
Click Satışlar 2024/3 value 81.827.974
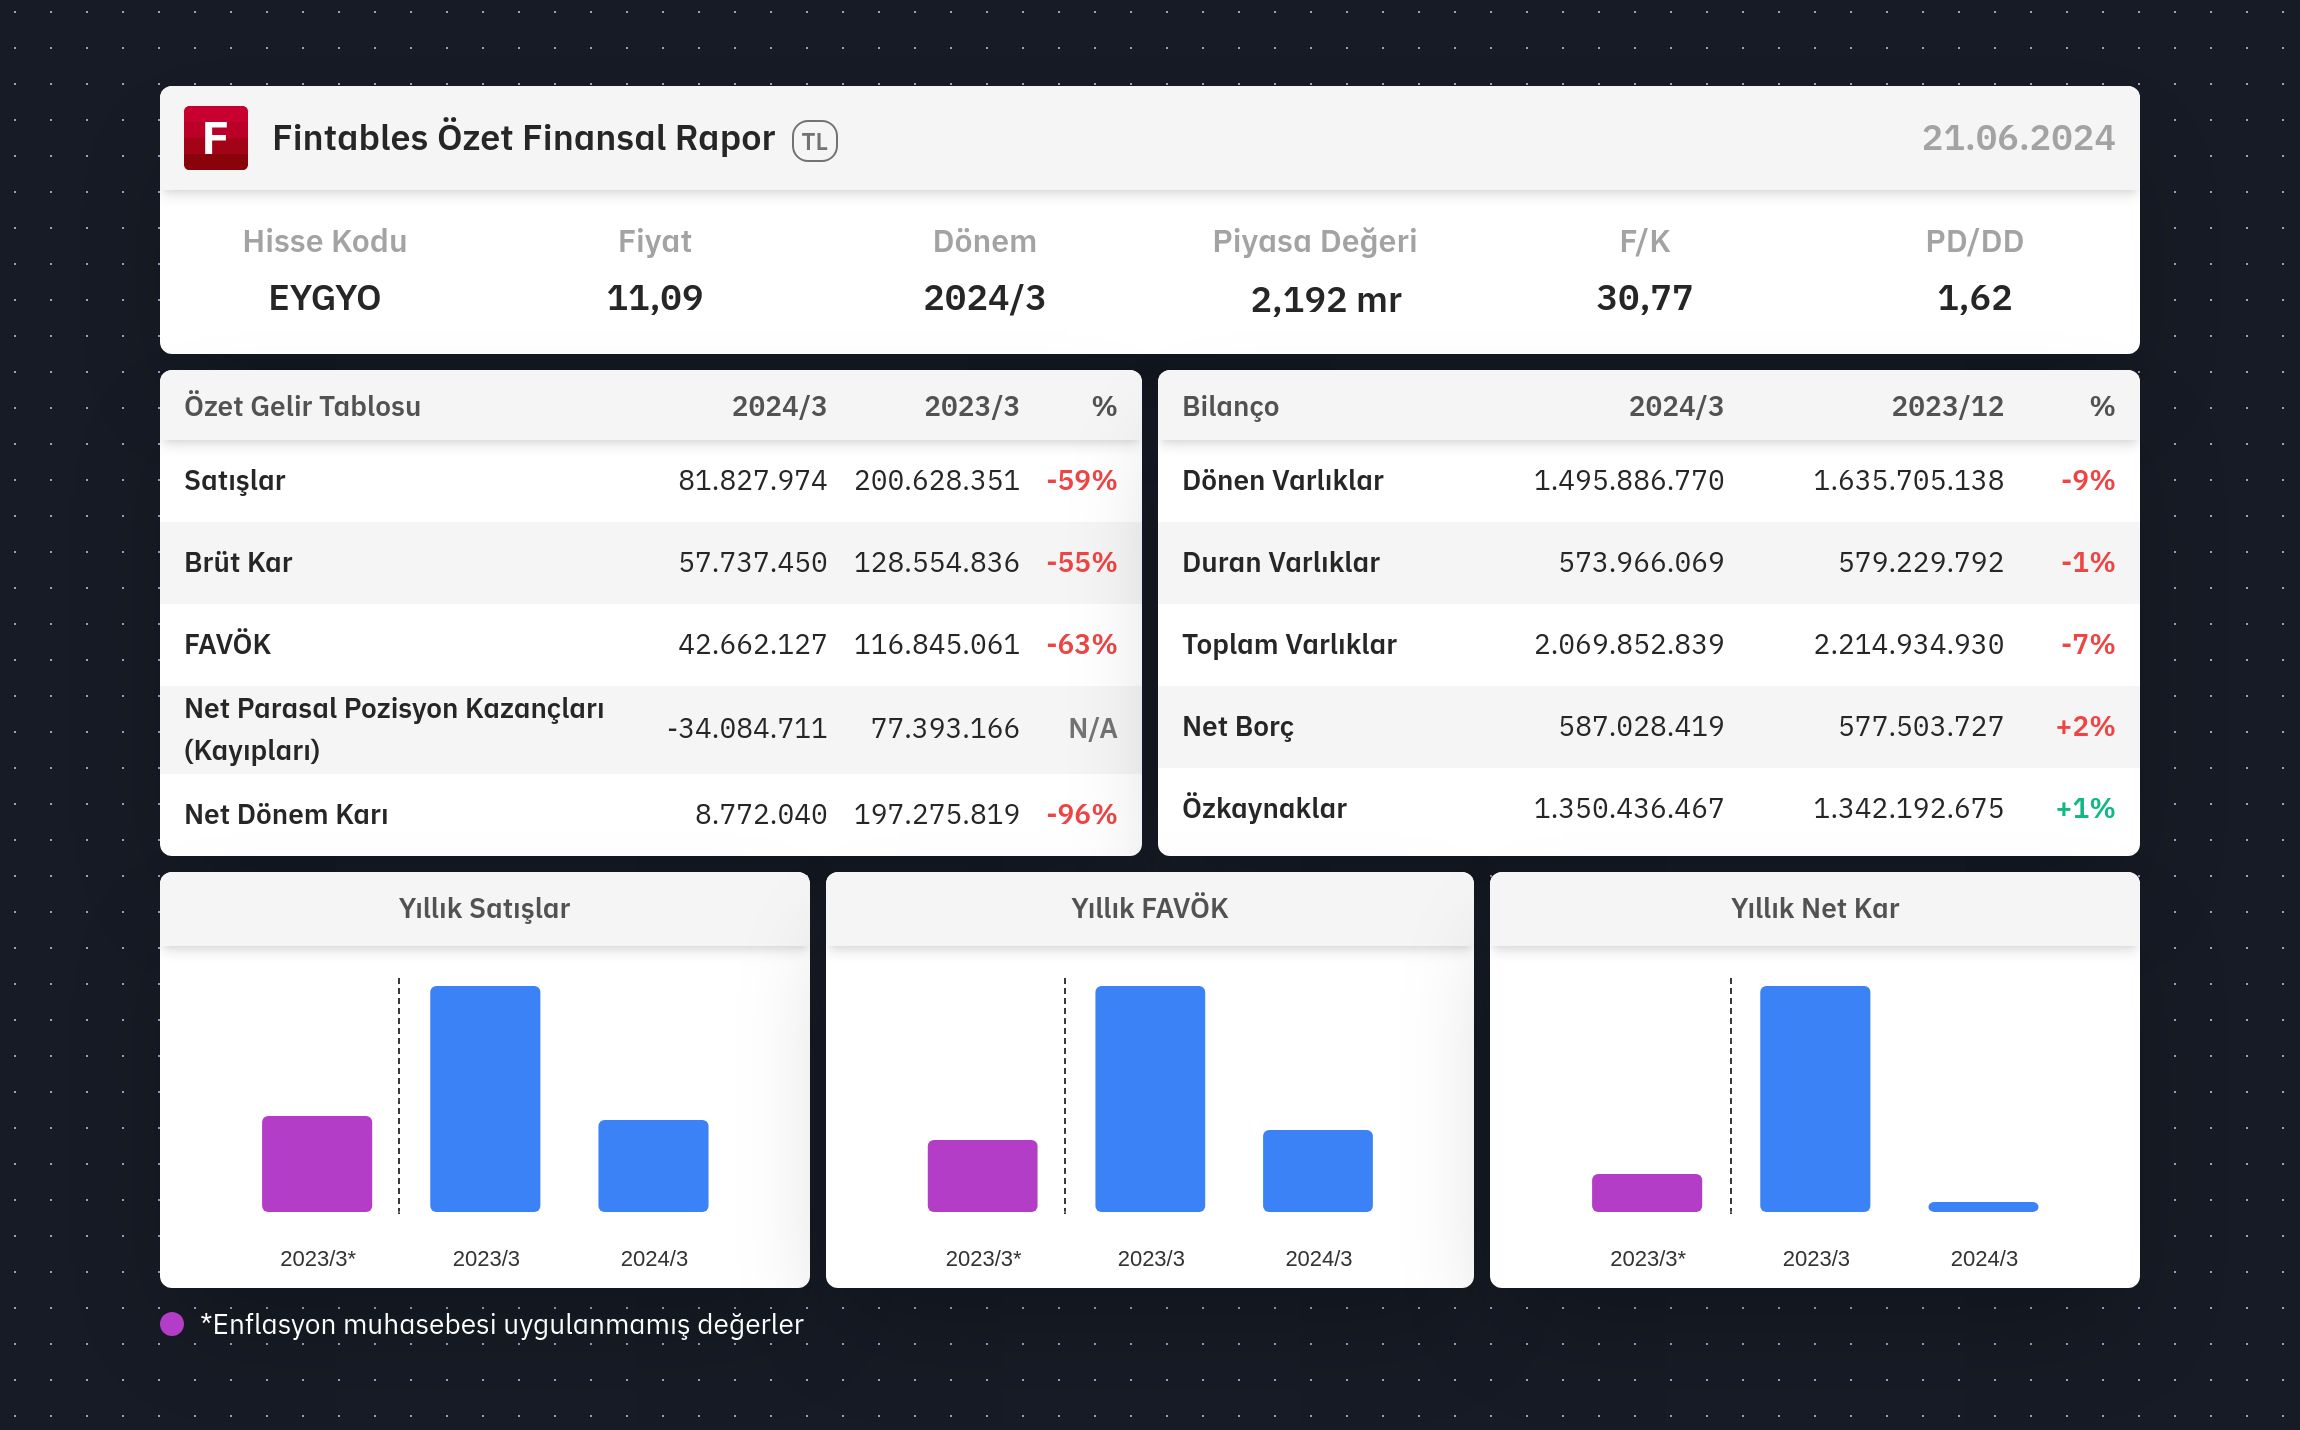(752, 480)
